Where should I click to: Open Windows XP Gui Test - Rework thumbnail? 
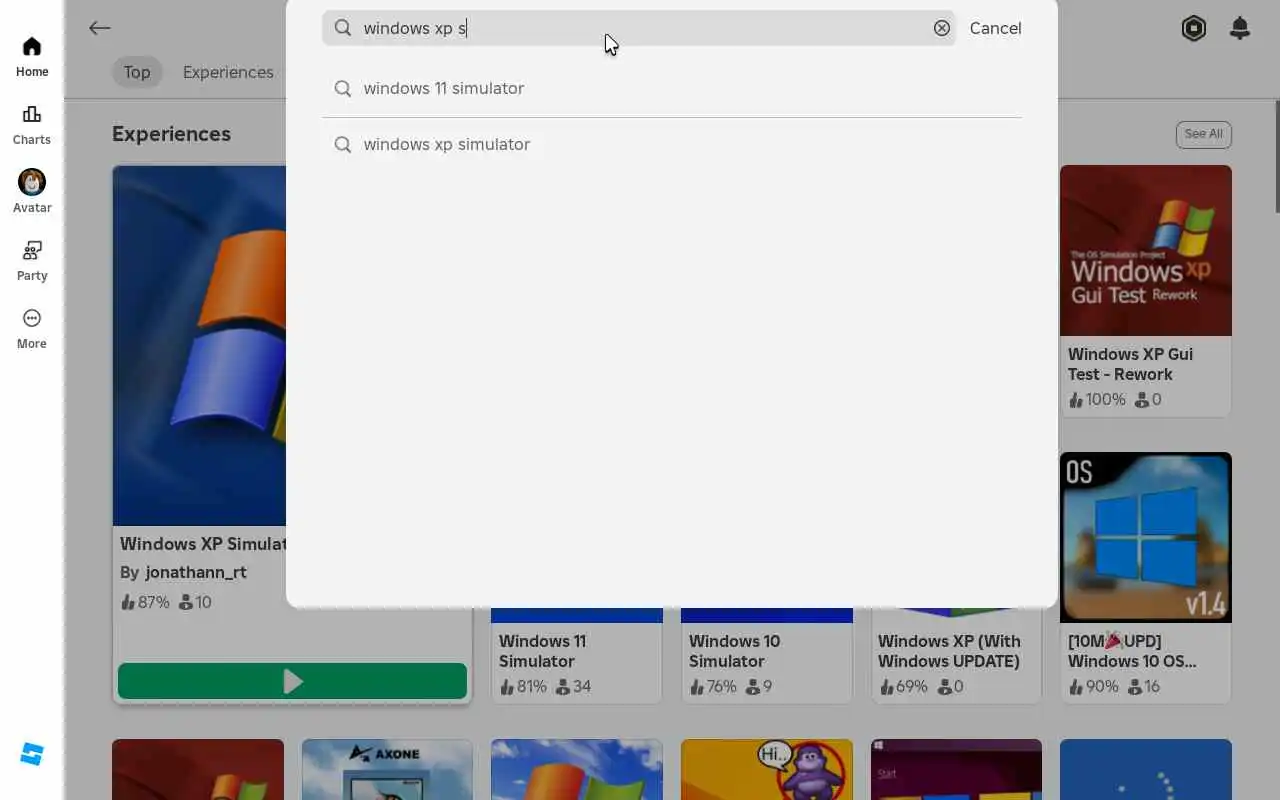1146,250
